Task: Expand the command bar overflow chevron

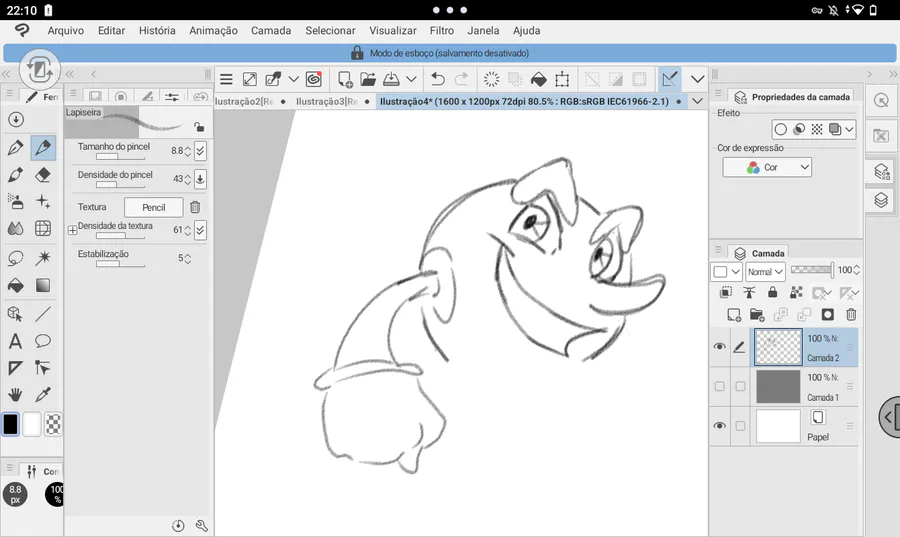Action: click(697, 79)
